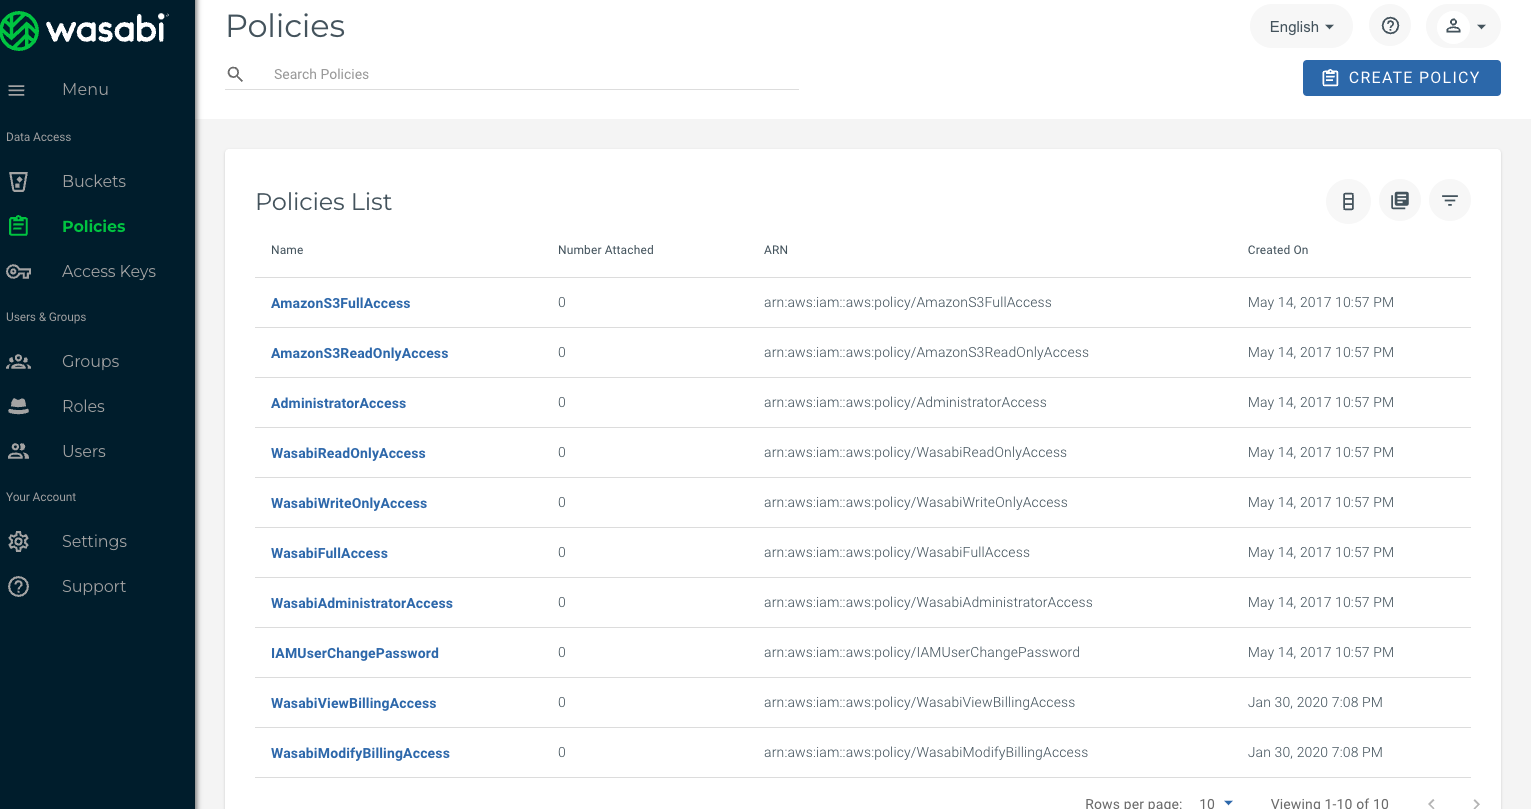Click the search magnifier icon
This screenshot has width=1531, height=809.
tap(236, 74)
